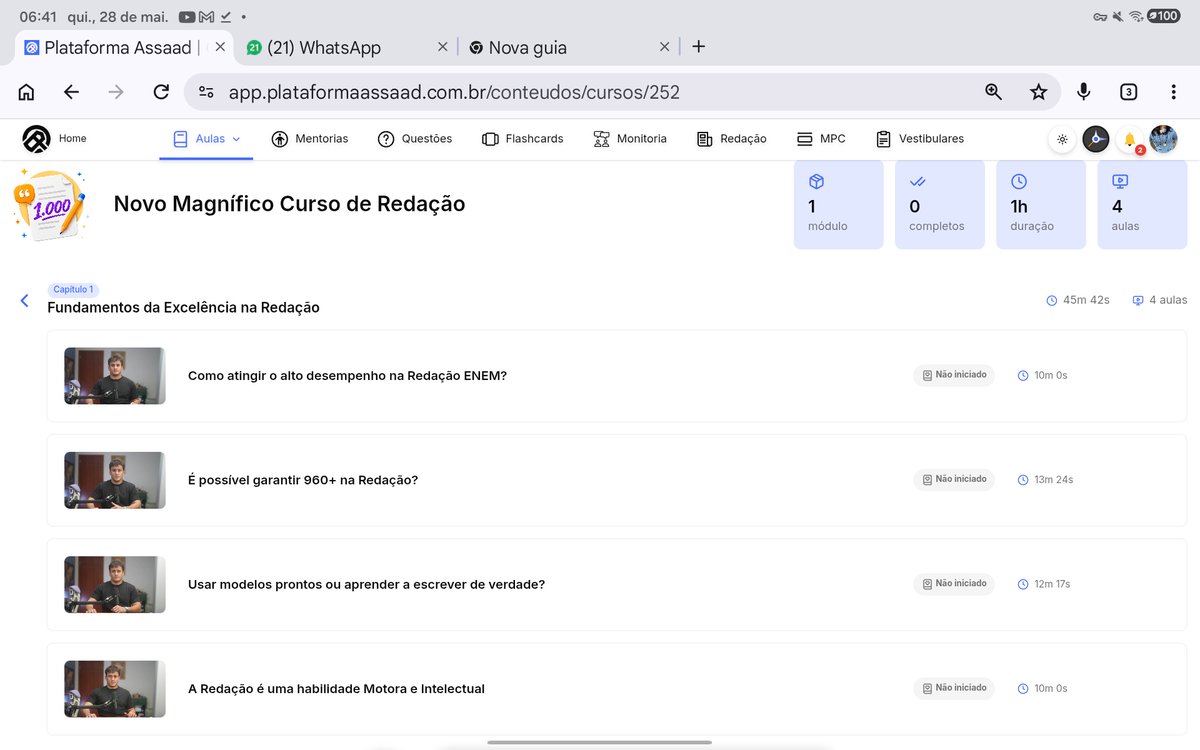Screen dimensions: 1200x750
Task: Click the Wi-Fi status icon in status bar
Action: (x=1136, y=16)
